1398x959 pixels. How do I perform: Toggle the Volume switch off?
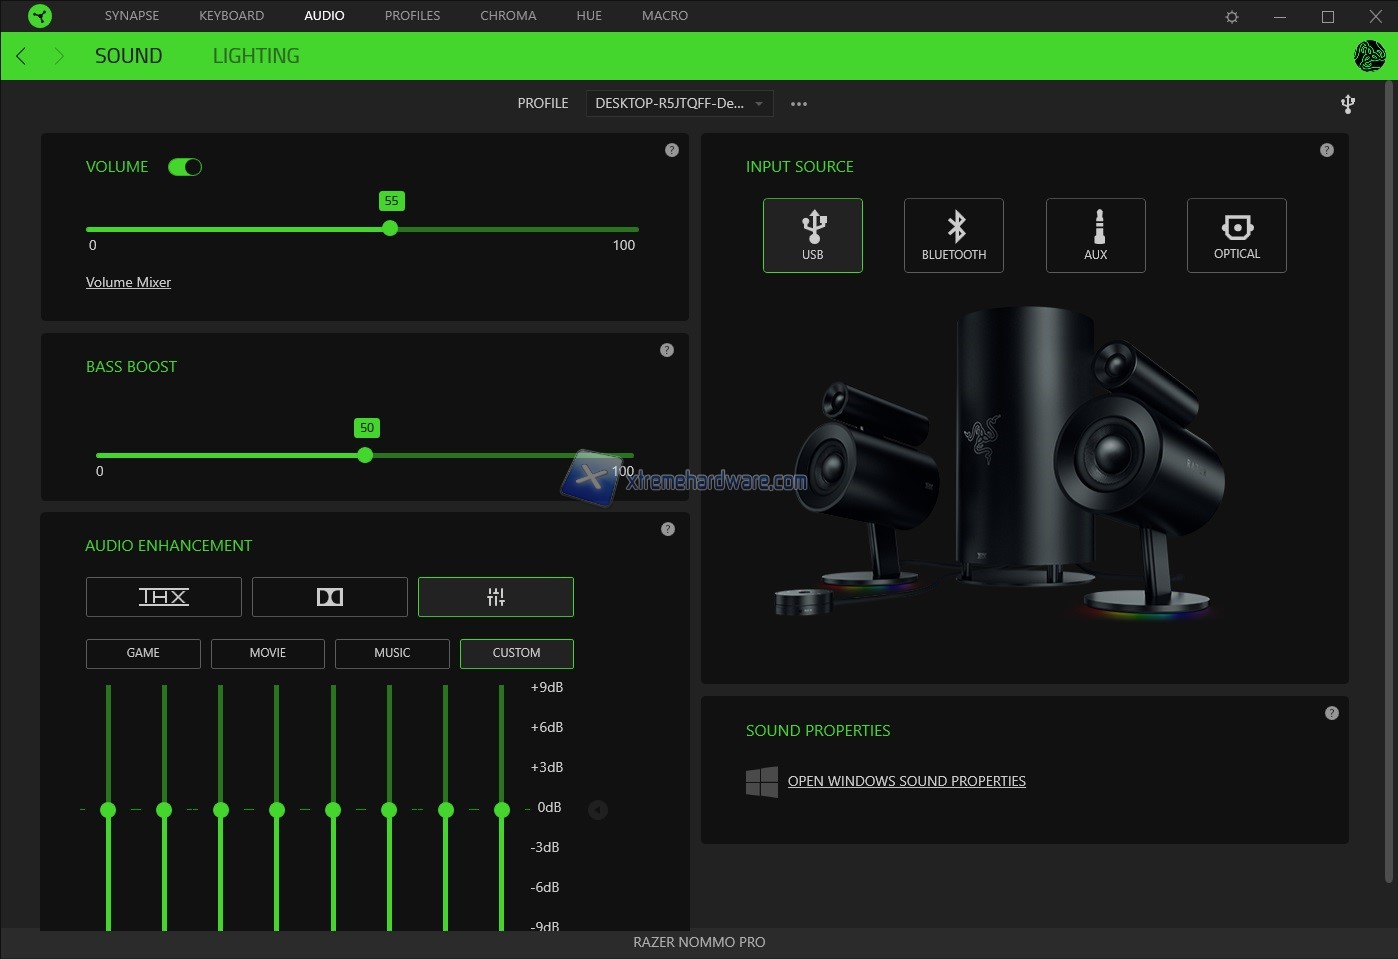click(185, 167)
